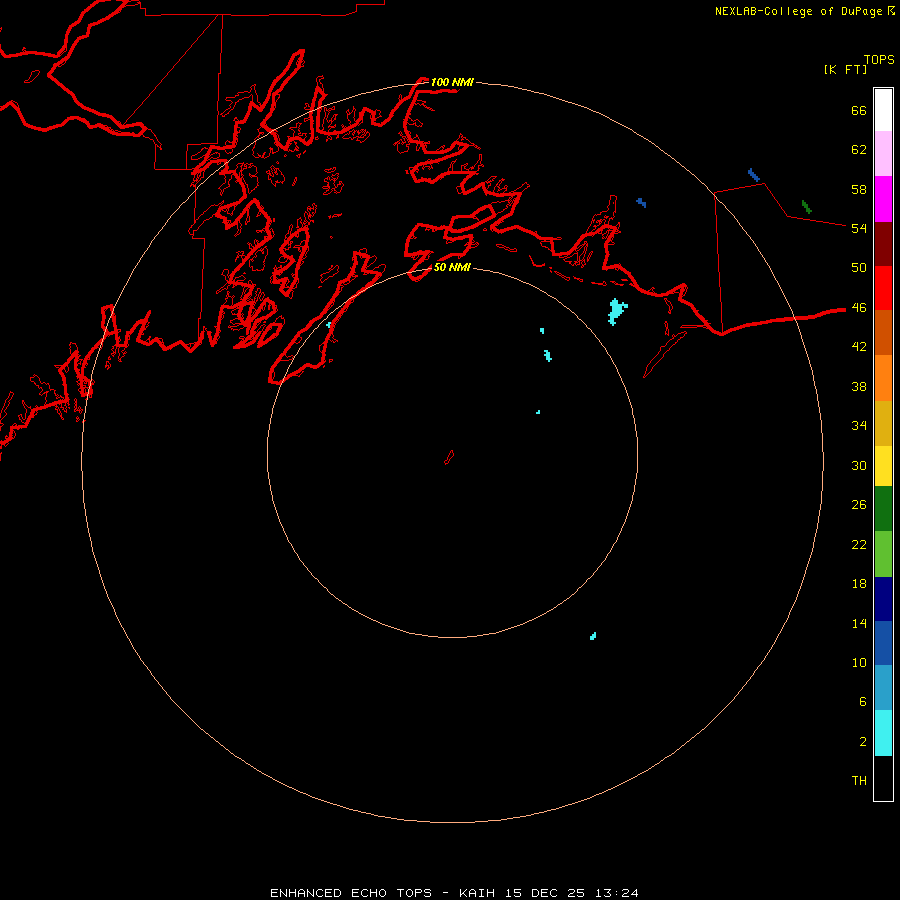
Task: Click the maroon legend color block
Action: 883,243
